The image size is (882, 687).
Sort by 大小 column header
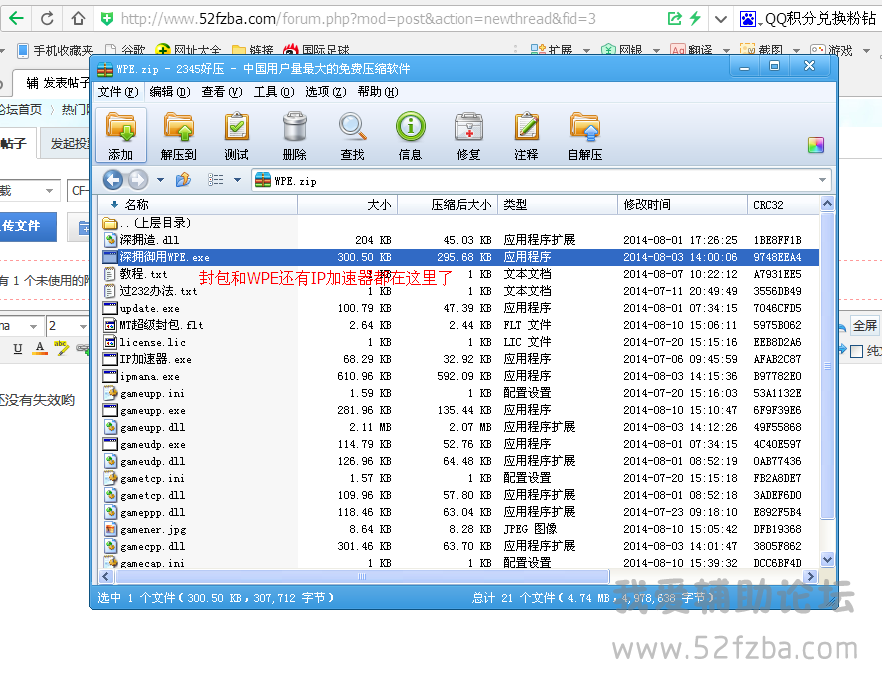click(348, 205)
